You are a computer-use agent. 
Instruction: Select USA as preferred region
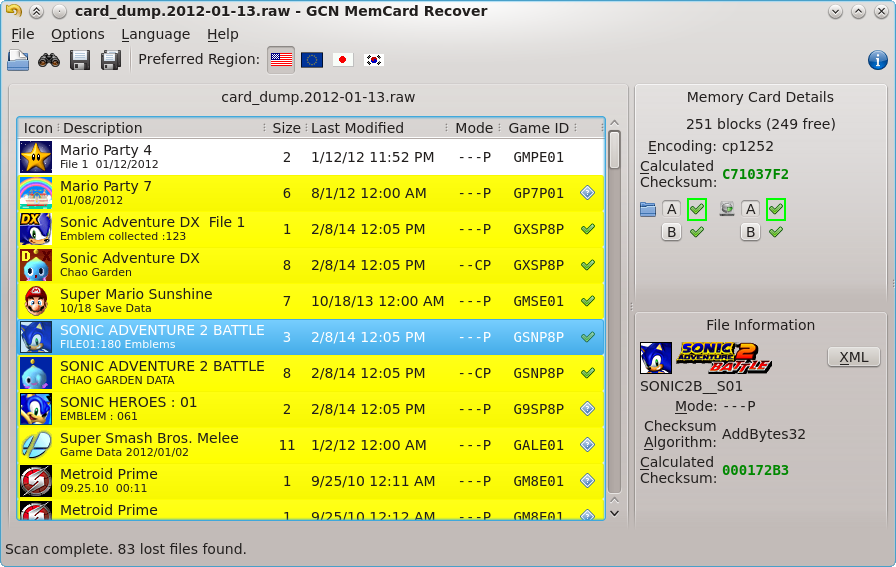(281, 60)
